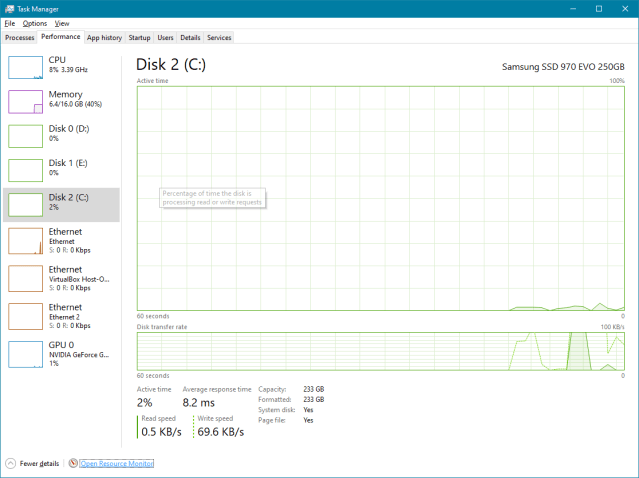Open the View menu
639x478 pixels.
coord(62,23)
